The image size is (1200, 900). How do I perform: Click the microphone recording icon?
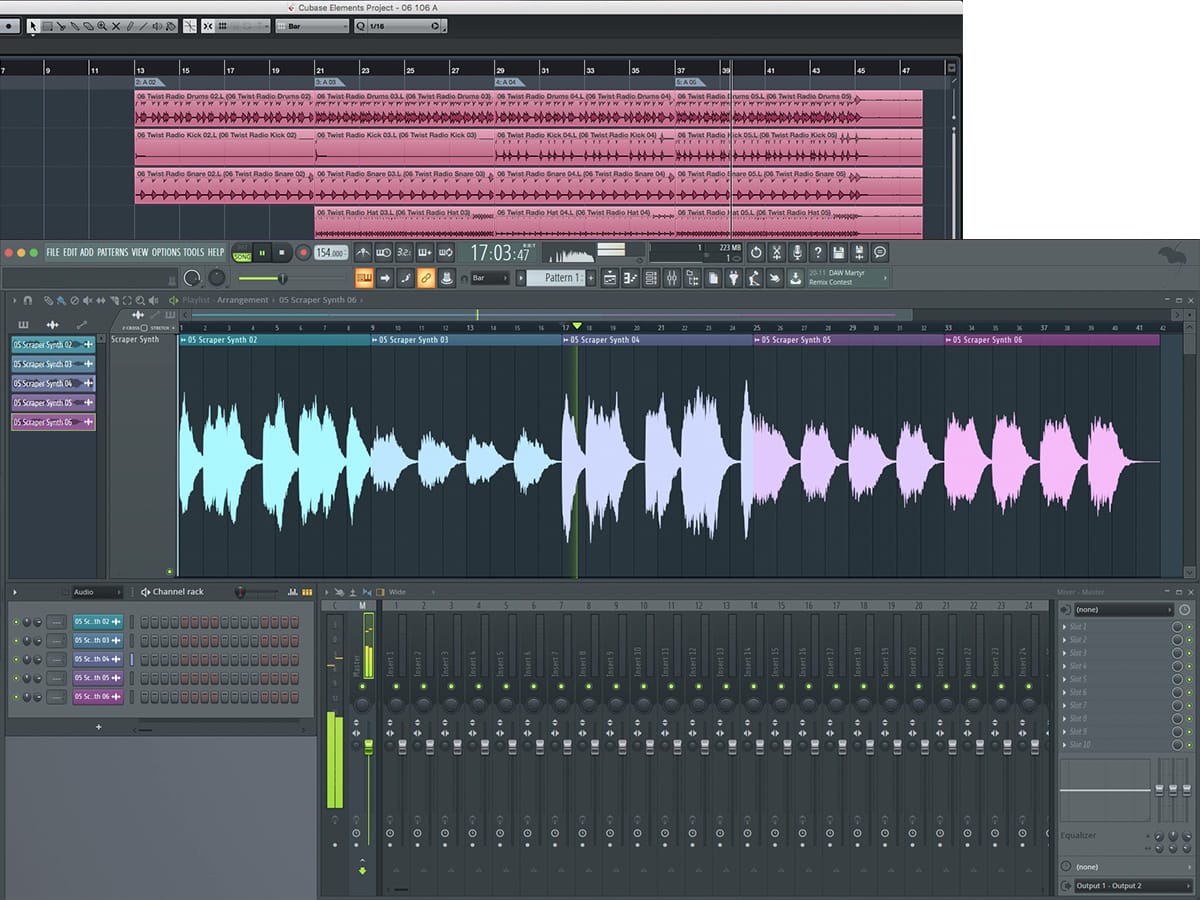pyautogui.click(x=797, y=253)
